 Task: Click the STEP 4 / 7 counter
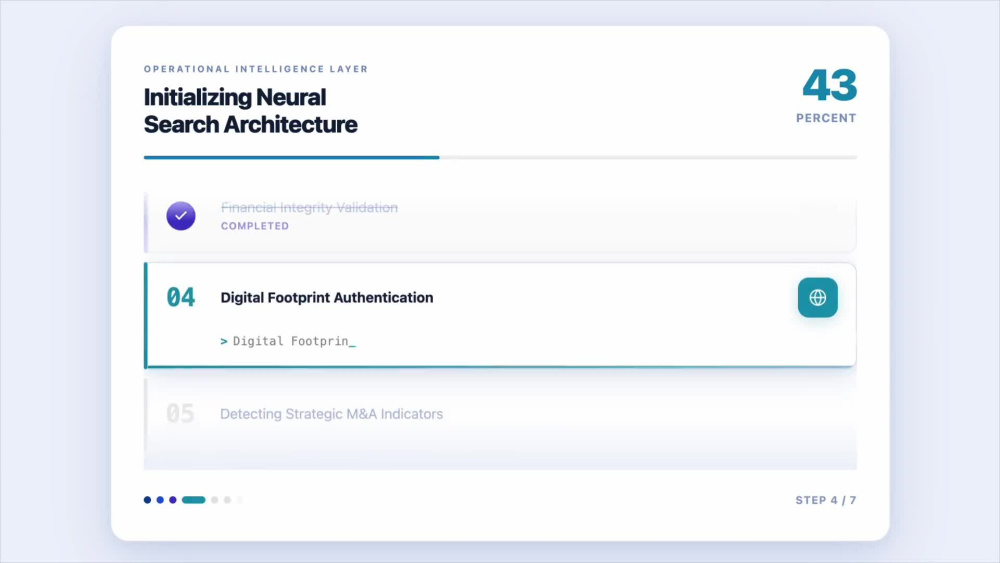[x=826, y=500]
